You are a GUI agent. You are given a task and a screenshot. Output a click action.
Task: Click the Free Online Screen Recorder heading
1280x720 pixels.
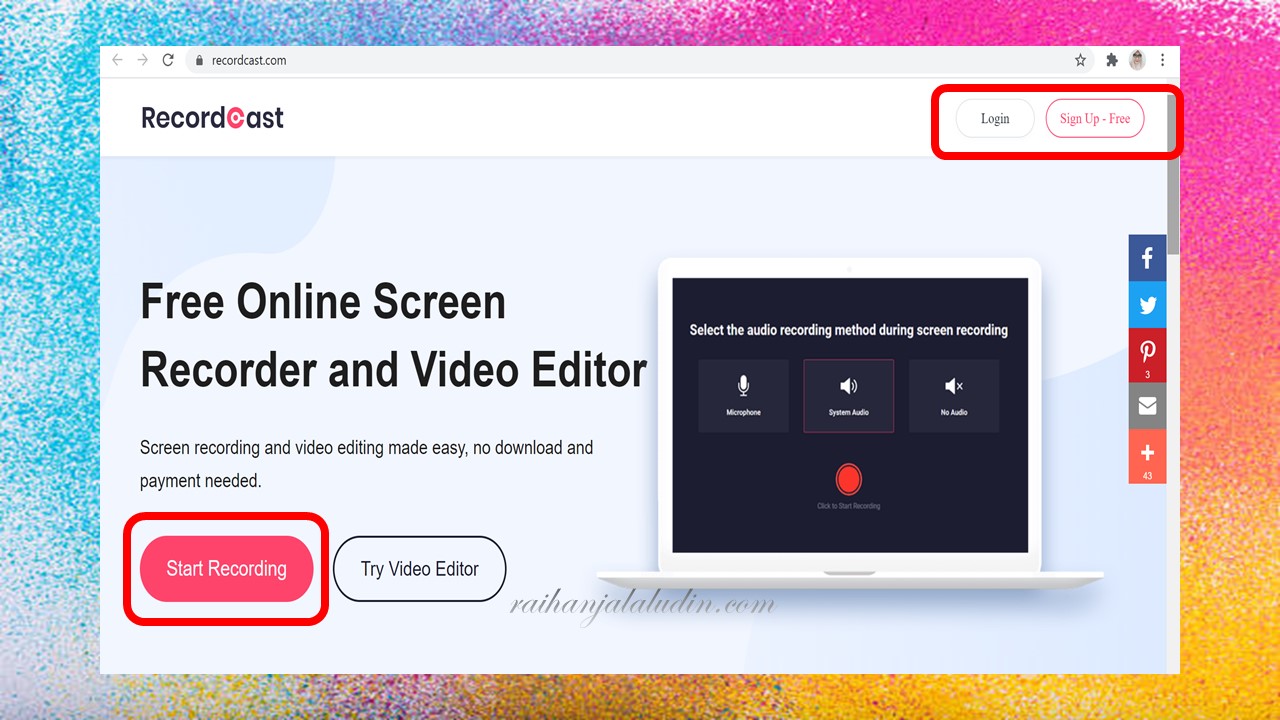[393, 336]
